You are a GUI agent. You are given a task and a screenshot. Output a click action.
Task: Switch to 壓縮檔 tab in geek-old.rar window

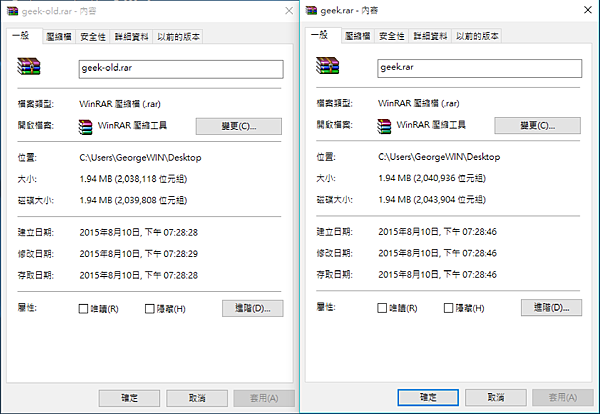(x=59, y=37)
